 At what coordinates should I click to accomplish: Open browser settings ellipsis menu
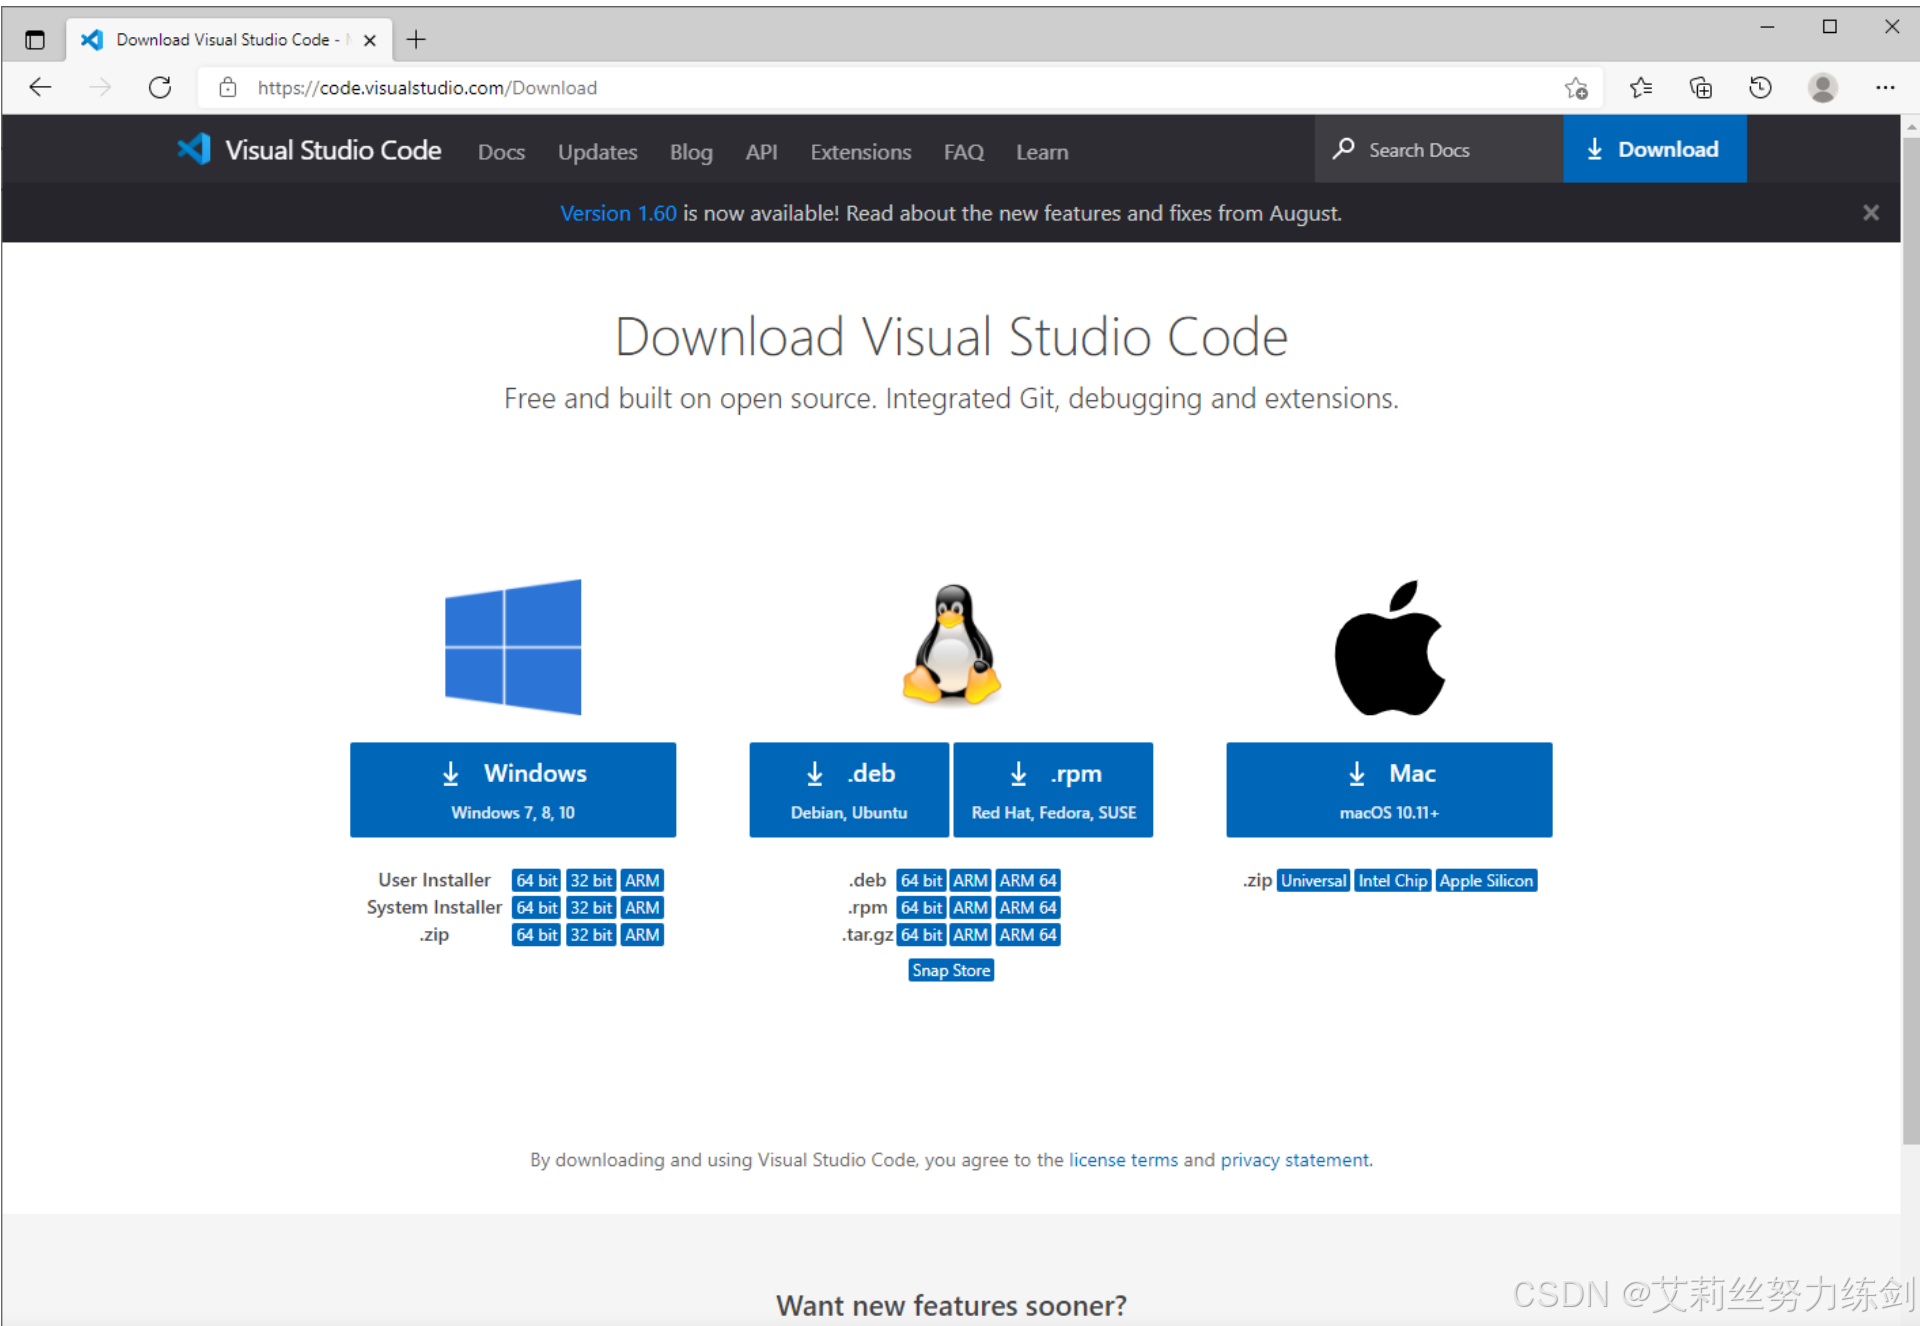(1885, 88)
